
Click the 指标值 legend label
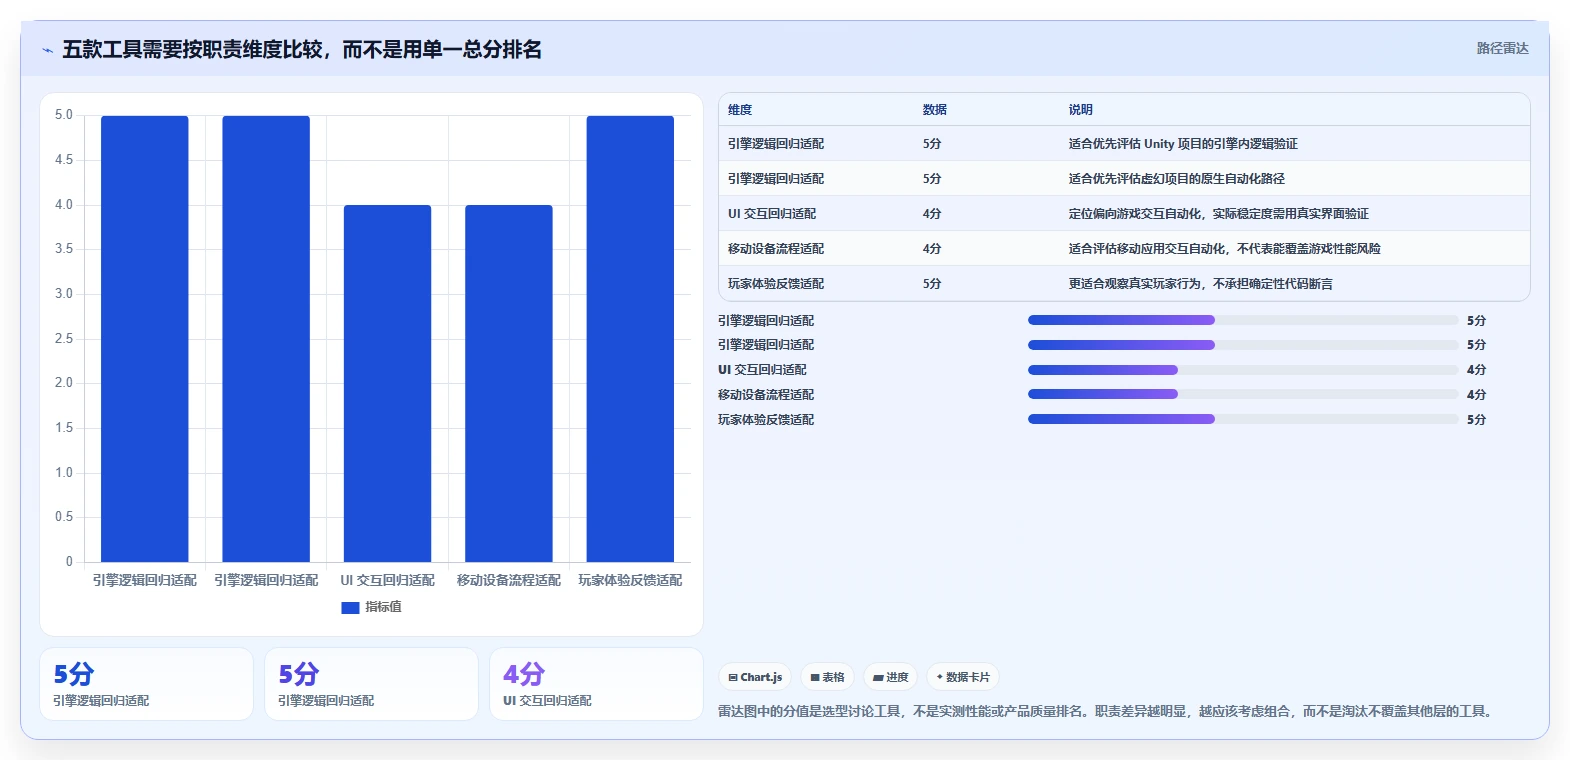[383, 607]
